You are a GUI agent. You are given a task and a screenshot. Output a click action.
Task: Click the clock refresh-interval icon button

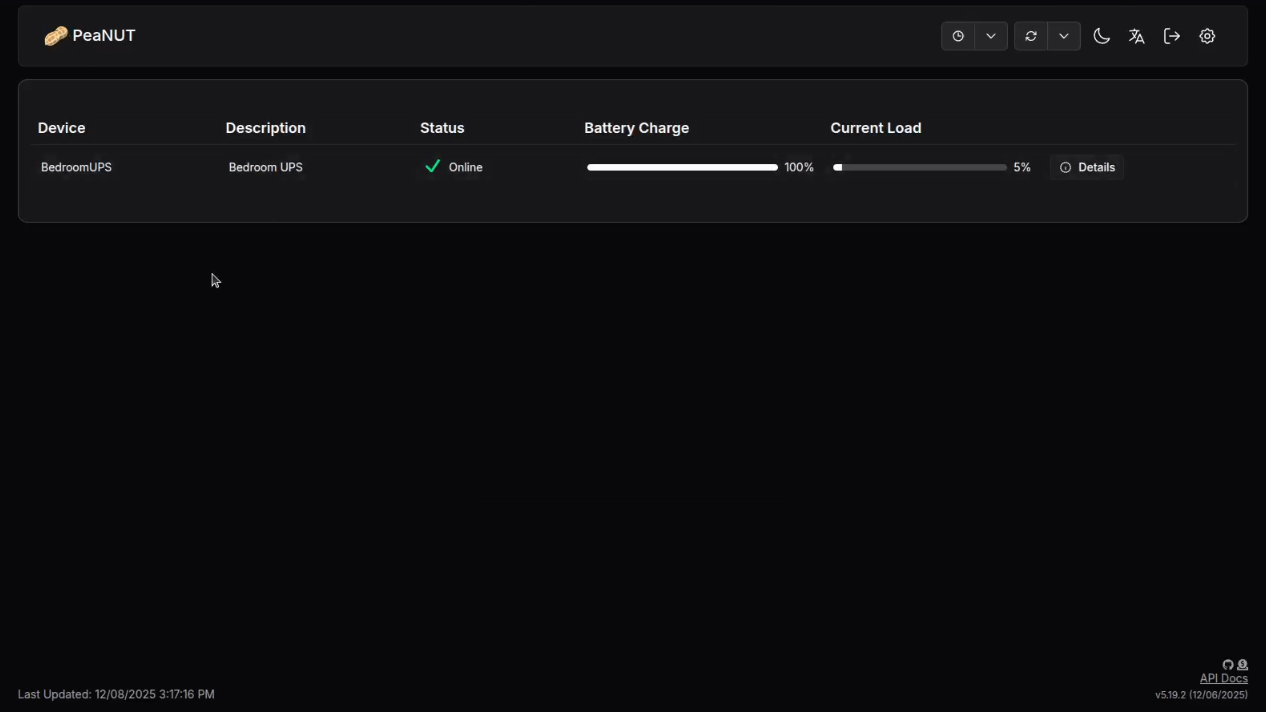[958, 36]
